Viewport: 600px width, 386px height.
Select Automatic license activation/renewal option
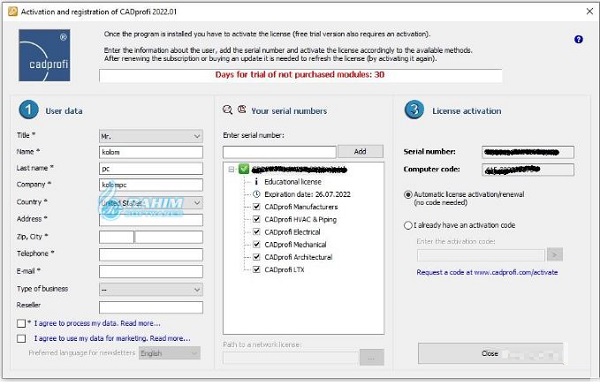coord(408,195)
